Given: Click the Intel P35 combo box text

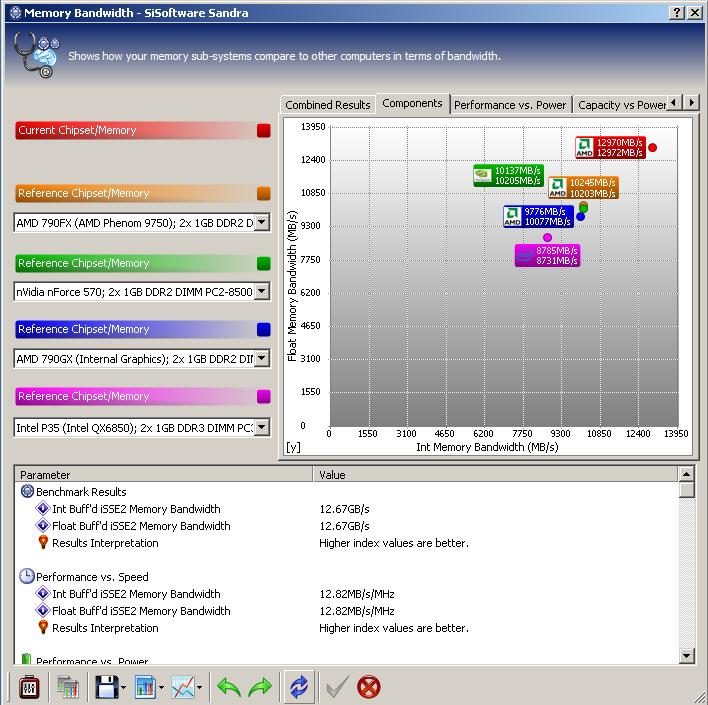Looking at the screenshot, I should click(x=135, y=427).
